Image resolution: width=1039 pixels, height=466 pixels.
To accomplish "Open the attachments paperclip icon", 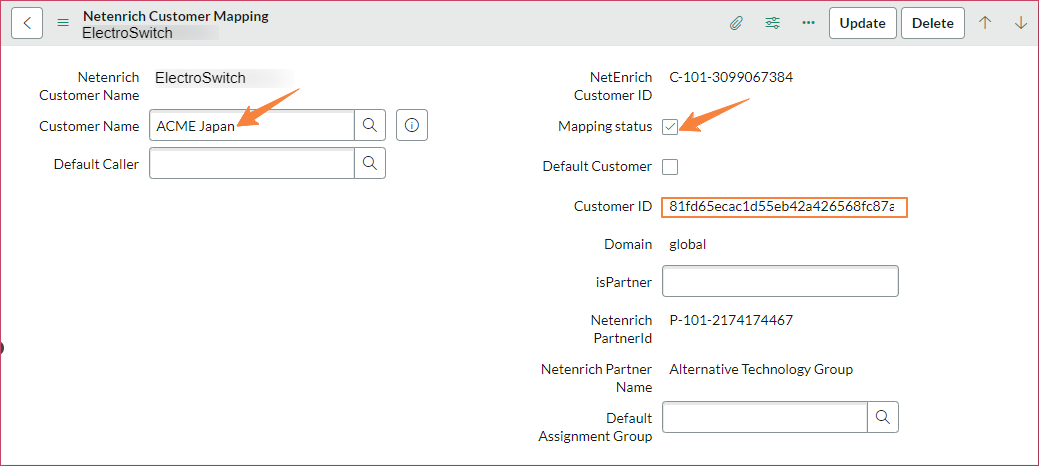I will tap(736, 23).
